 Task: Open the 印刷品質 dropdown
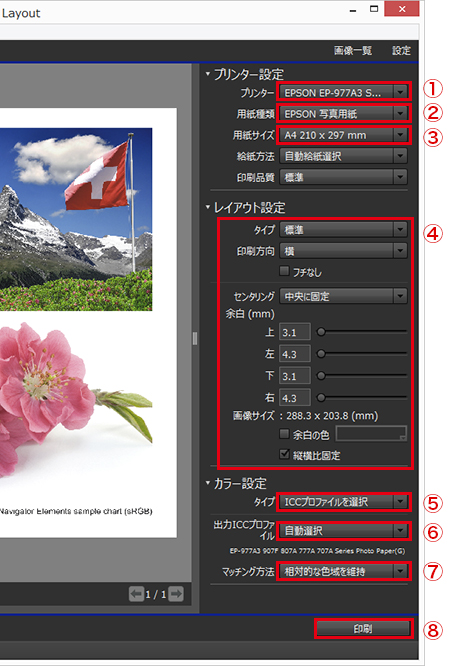pyautogui.click(x=343, y=177)
